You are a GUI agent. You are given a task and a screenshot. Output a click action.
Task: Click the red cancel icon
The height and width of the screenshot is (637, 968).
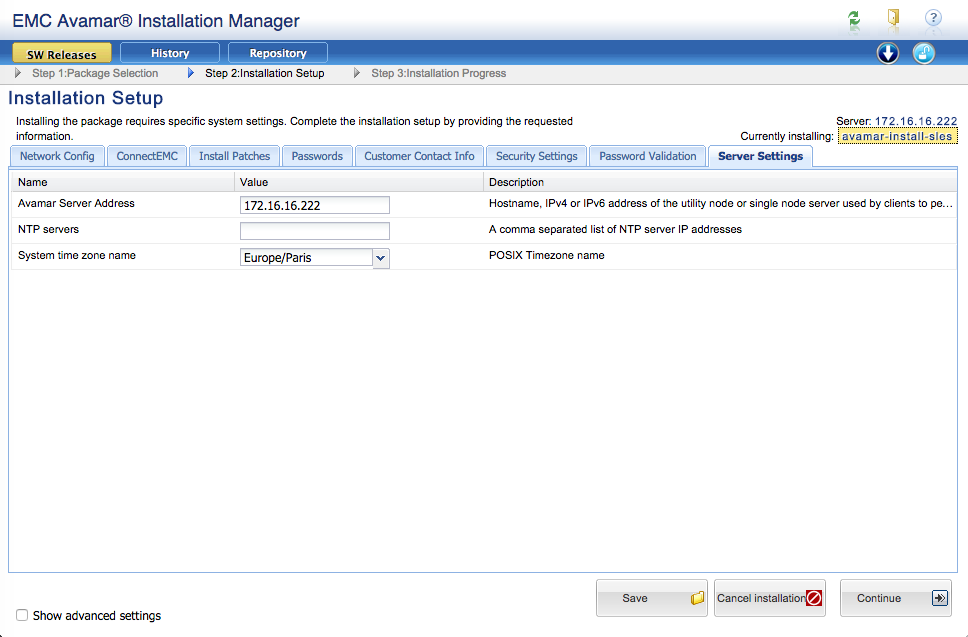(814, 598)
